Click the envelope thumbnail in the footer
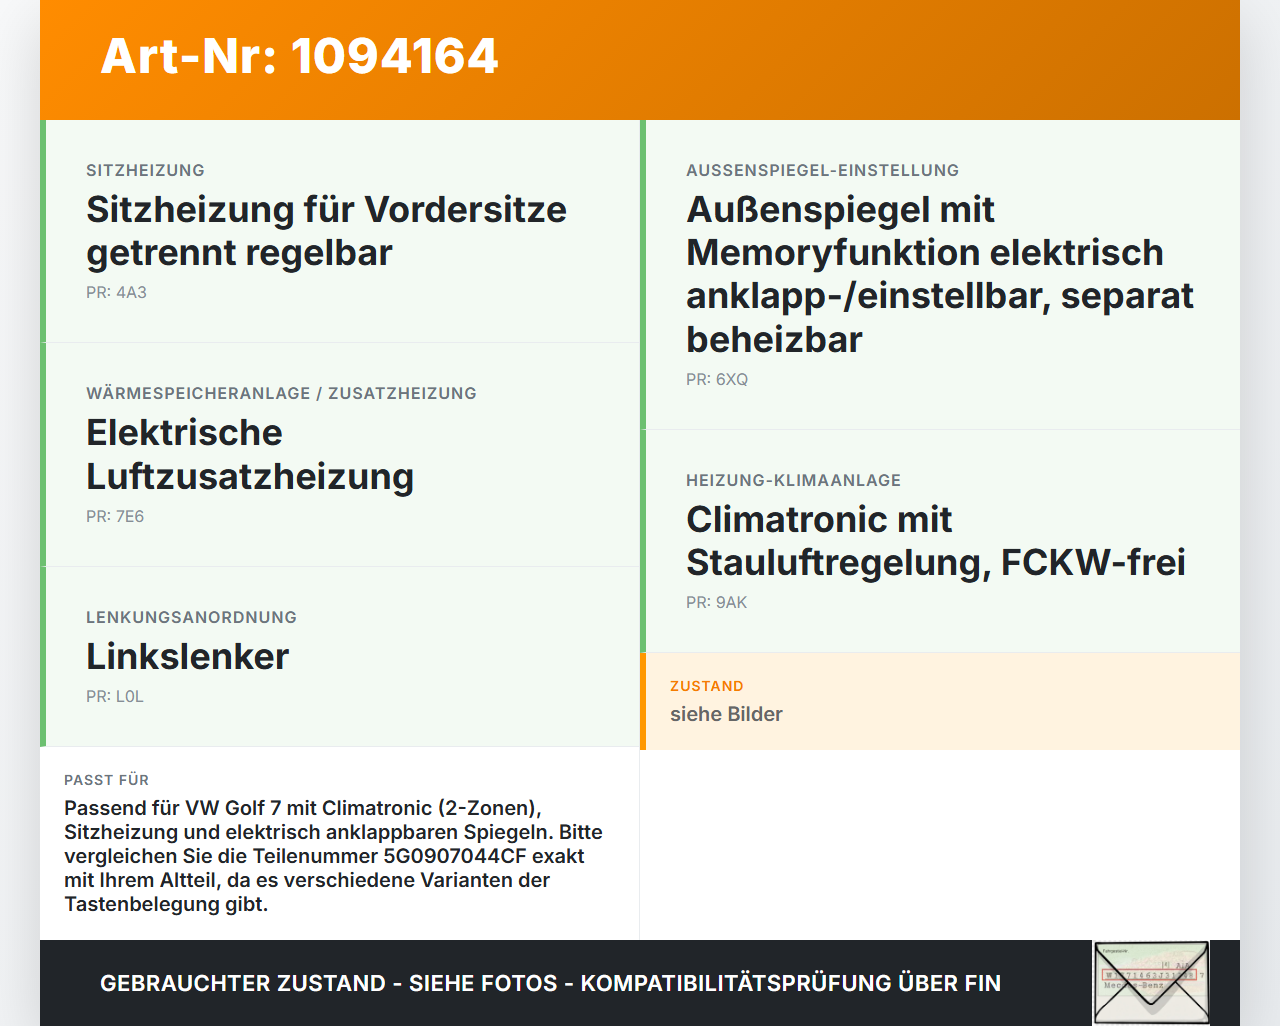 1151,983
